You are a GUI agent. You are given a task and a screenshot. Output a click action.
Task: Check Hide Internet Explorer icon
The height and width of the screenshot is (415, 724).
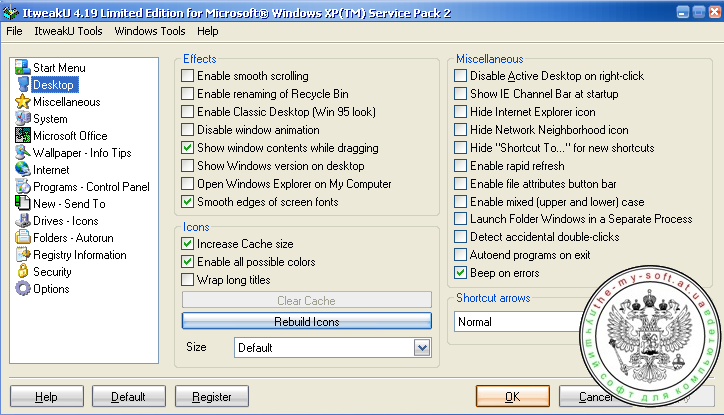pyautogui.click(x=460, y=112)
